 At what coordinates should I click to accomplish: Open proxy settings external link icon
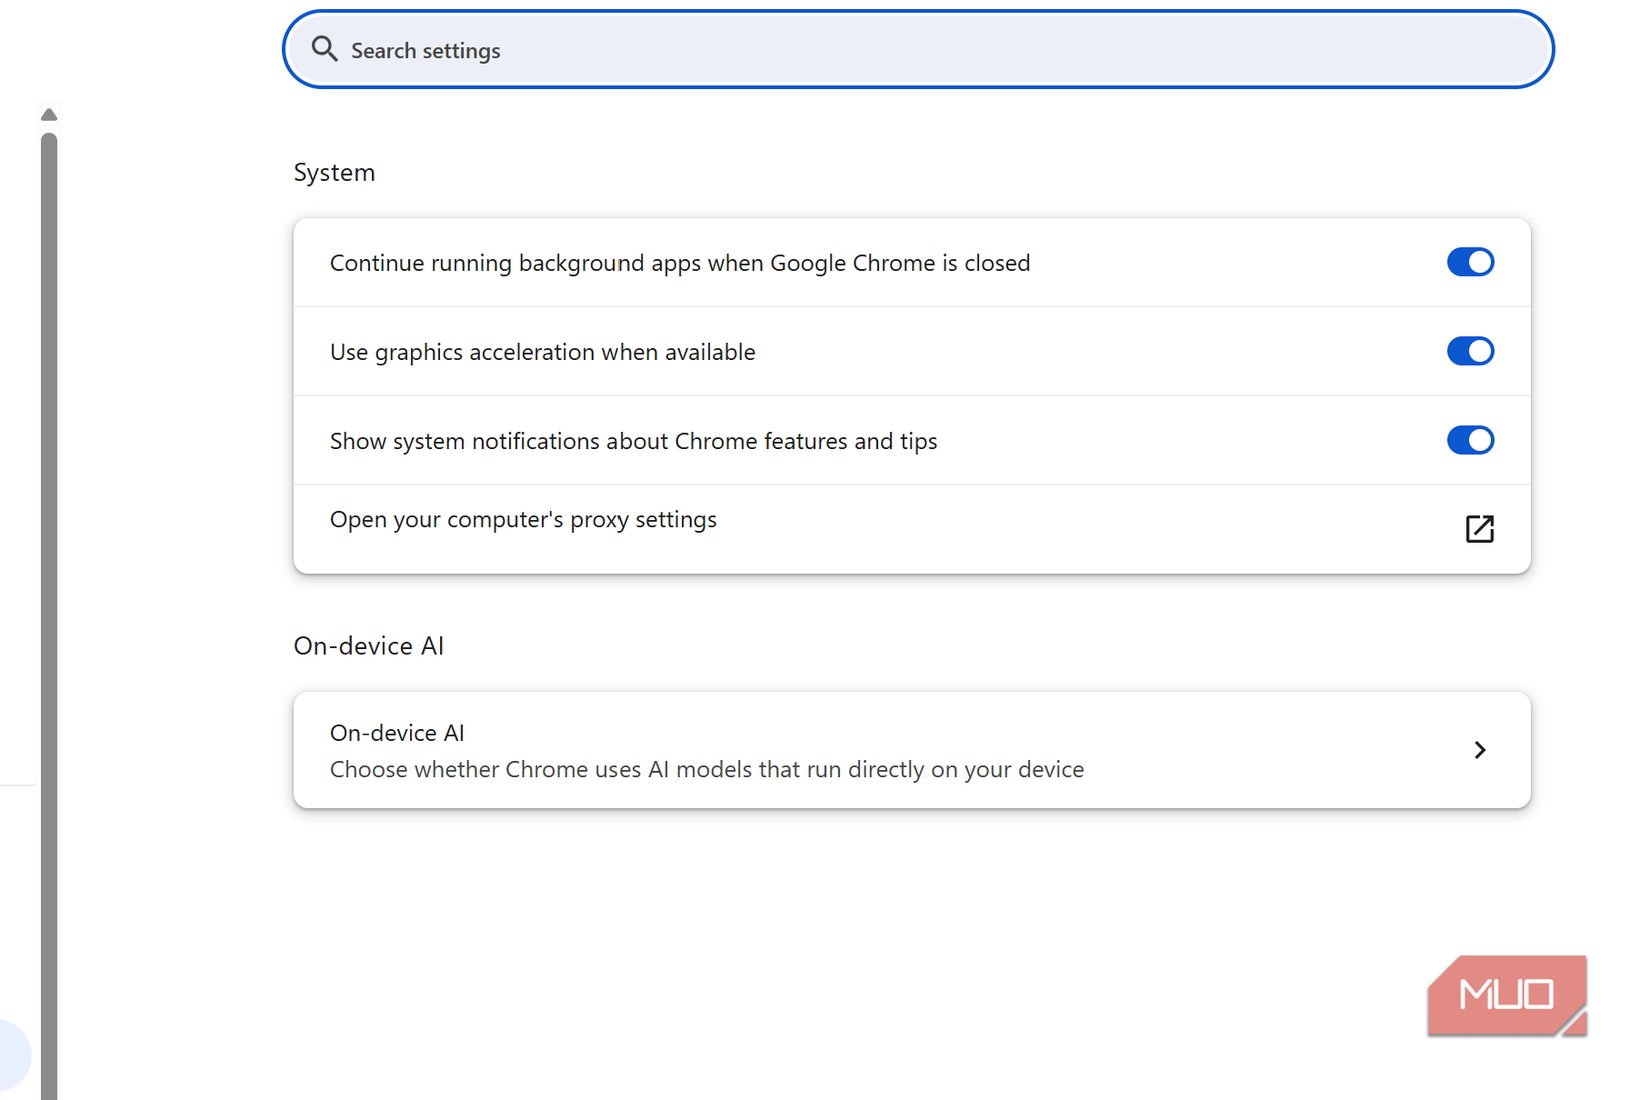[x=1479, y=529]
